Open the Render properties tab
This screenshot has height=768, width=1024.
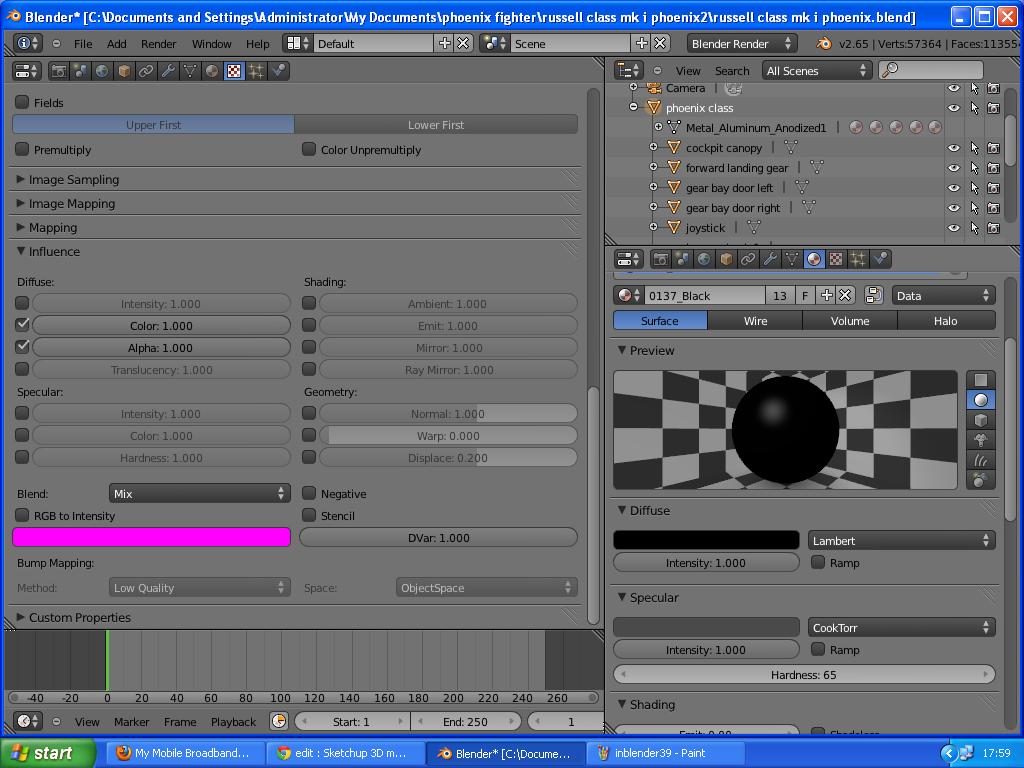pyautogui.click(x=660, y=259)
